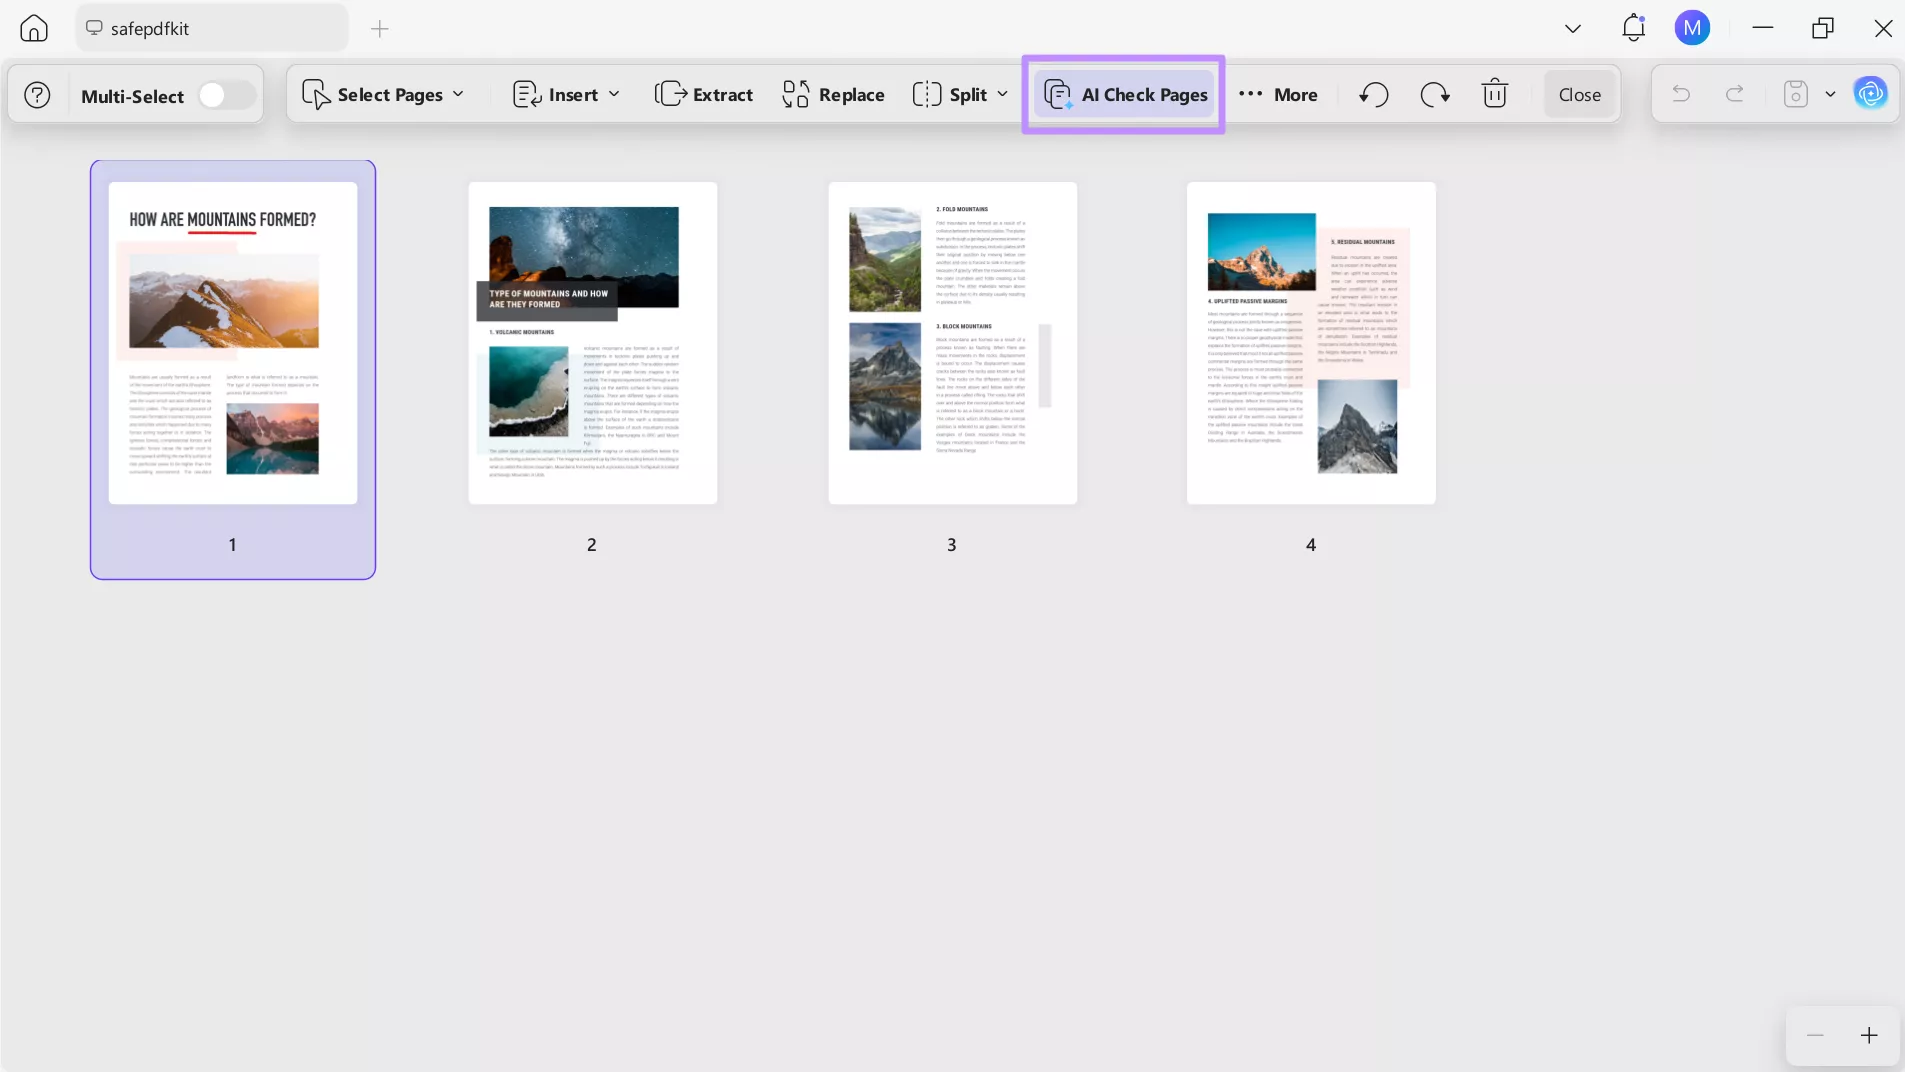Screen dimensions: 1905x1072
Task: Delete pages using the trash icon
Action: point(1494,94)
